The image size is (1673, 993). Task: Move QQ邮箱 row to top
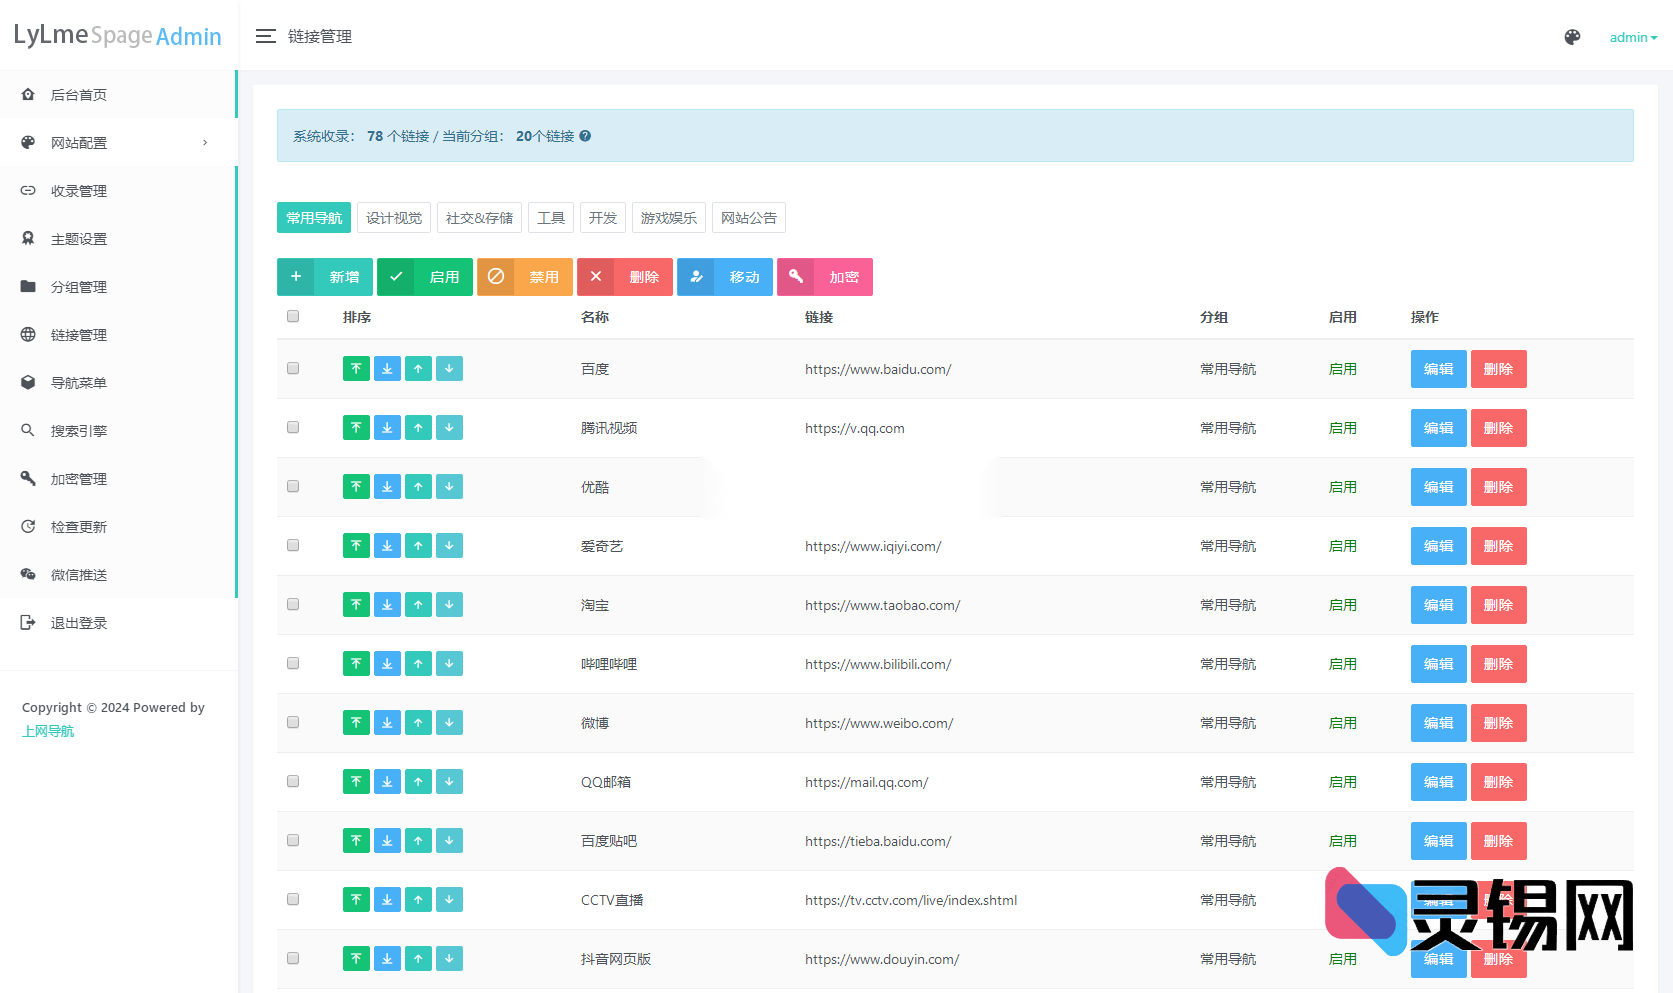(356, 782)
